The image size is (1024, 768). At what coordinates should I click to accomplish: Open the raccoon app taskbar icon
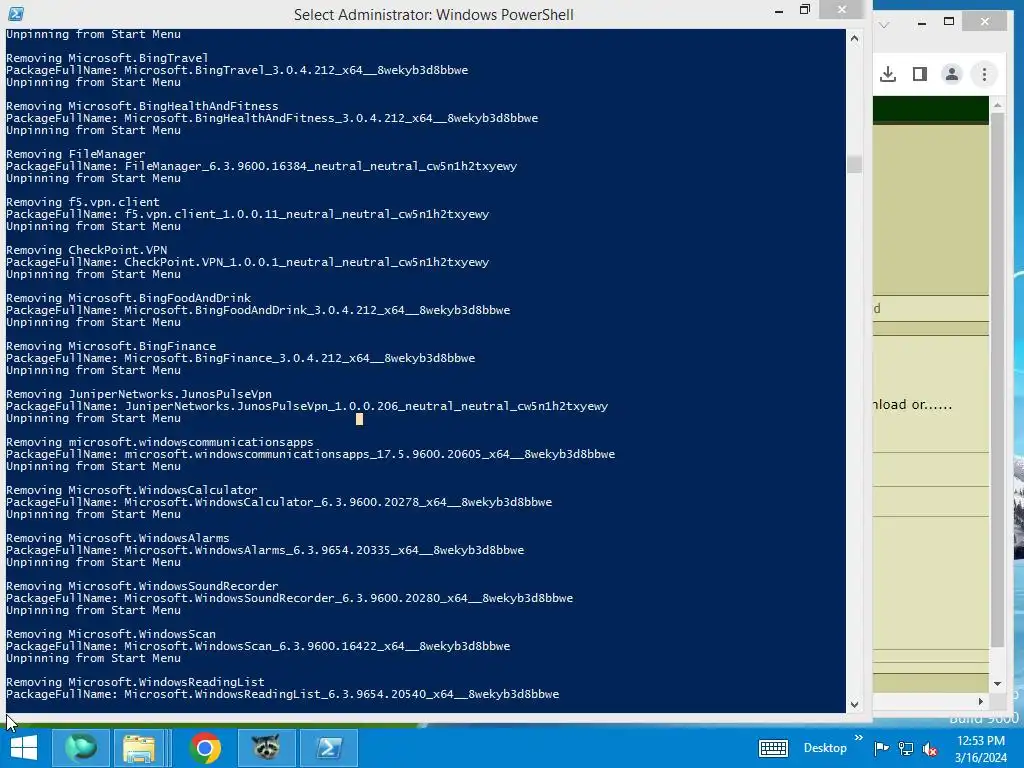pos(266,748)
